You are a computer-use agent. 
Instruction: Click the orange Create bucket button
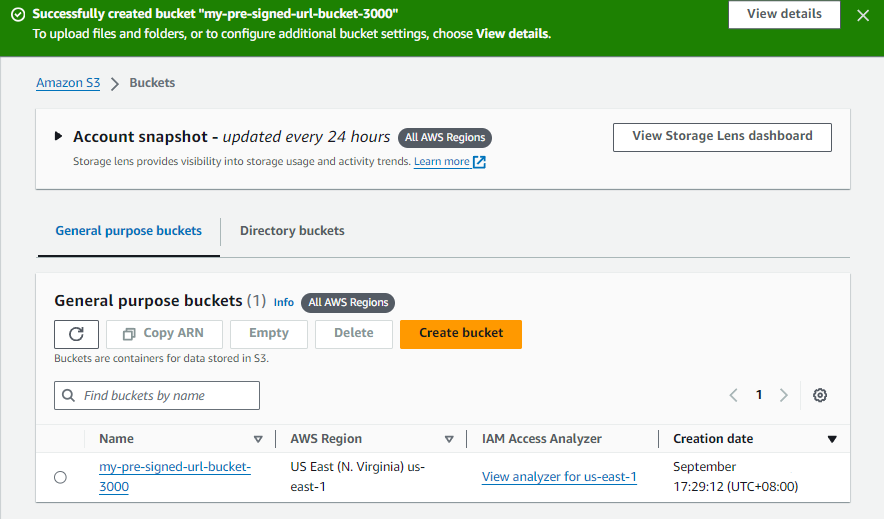pyautogui.click(x=461, y=334)
